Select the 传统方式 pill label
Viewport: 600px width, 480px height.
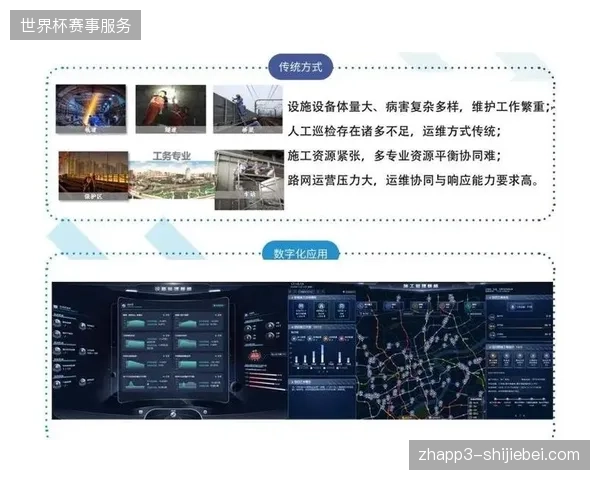tap(300, 67)
